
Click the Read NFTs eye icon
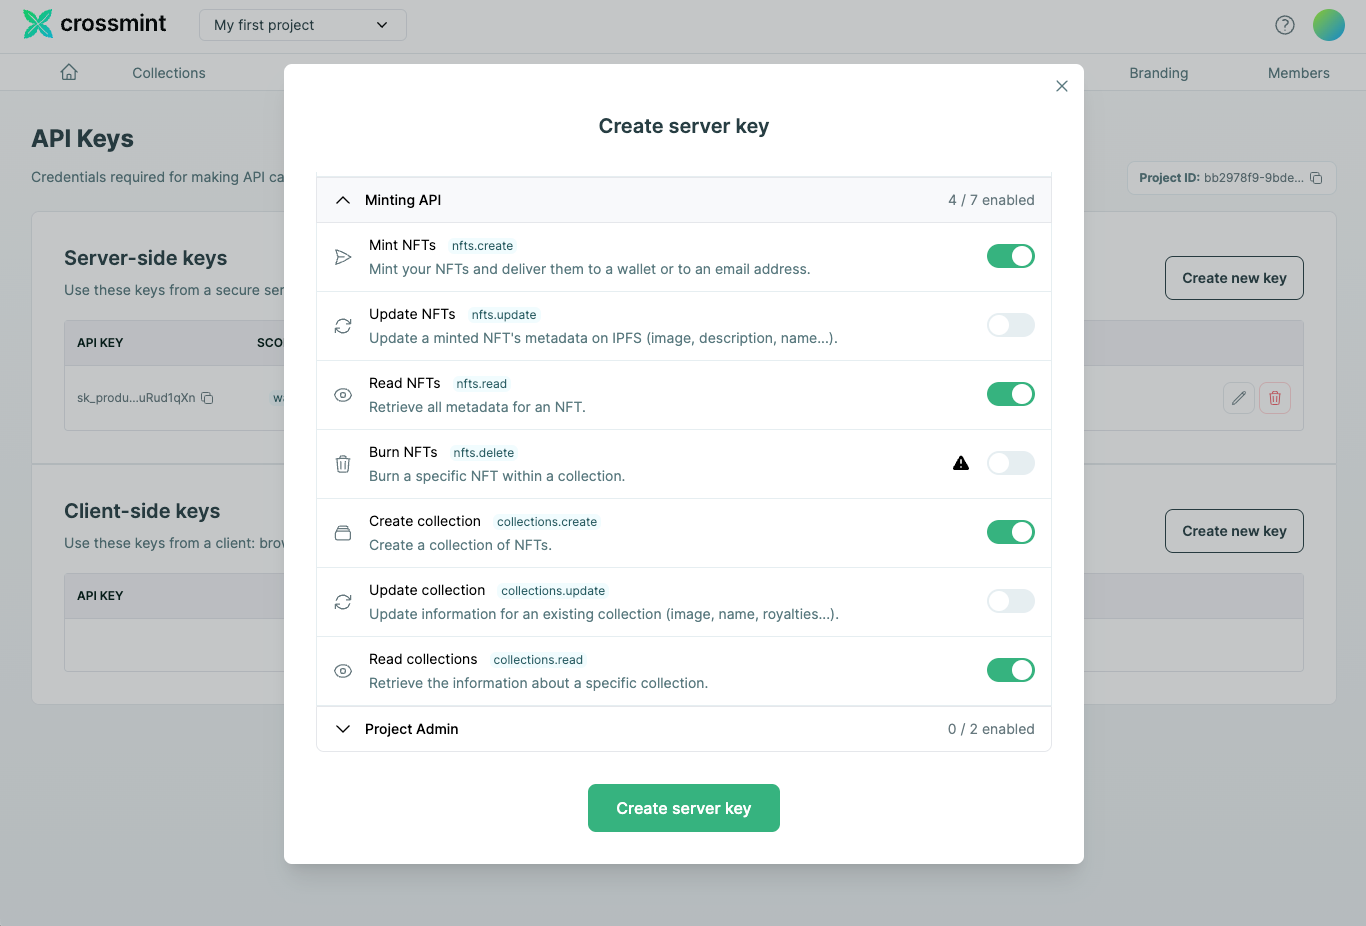(343, 395)
